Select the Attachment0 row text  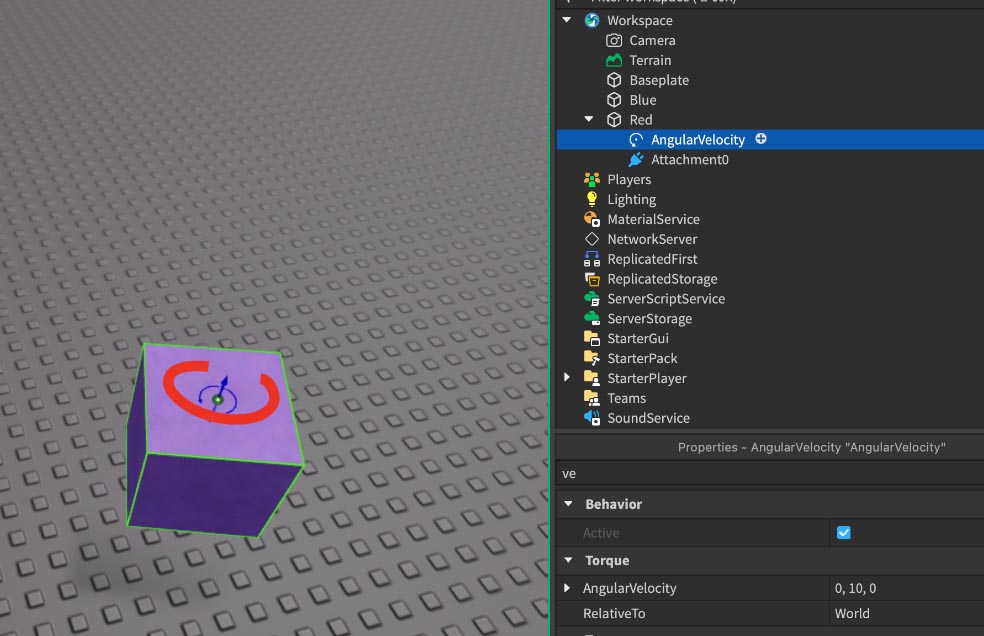[x=690, y=159]
